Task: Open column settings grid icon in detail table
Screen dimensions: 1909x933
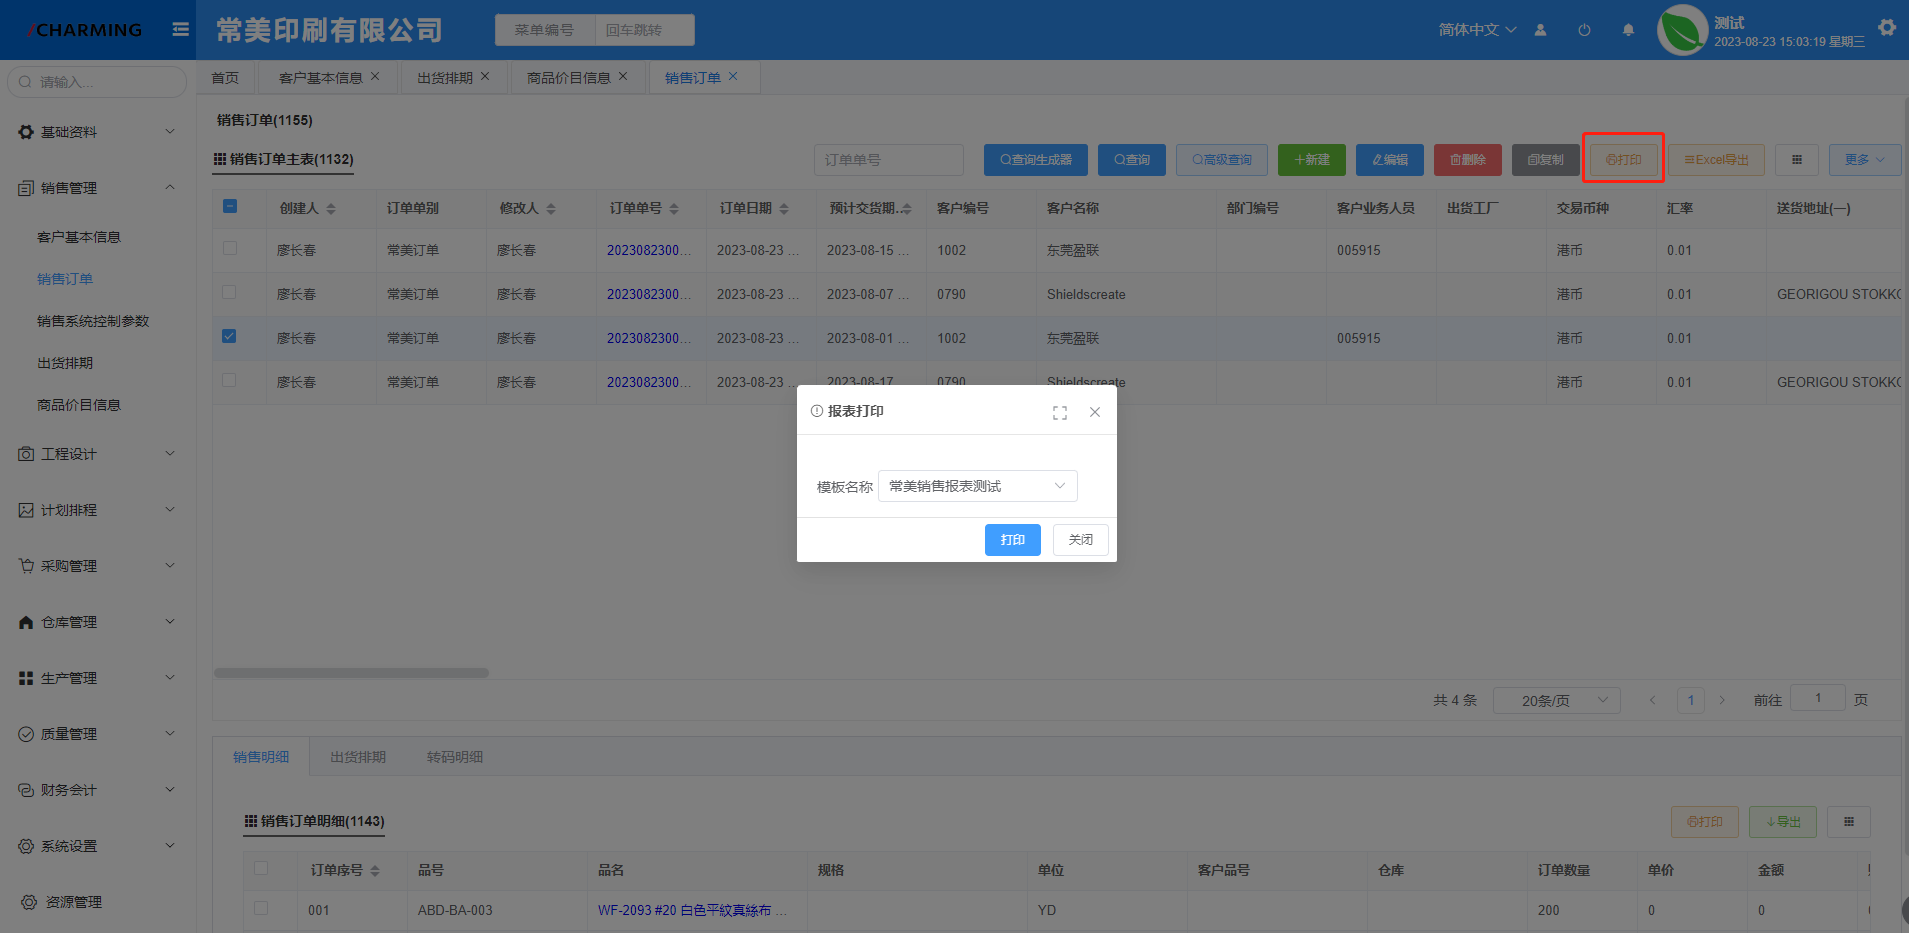Action: pos(1849,822)
